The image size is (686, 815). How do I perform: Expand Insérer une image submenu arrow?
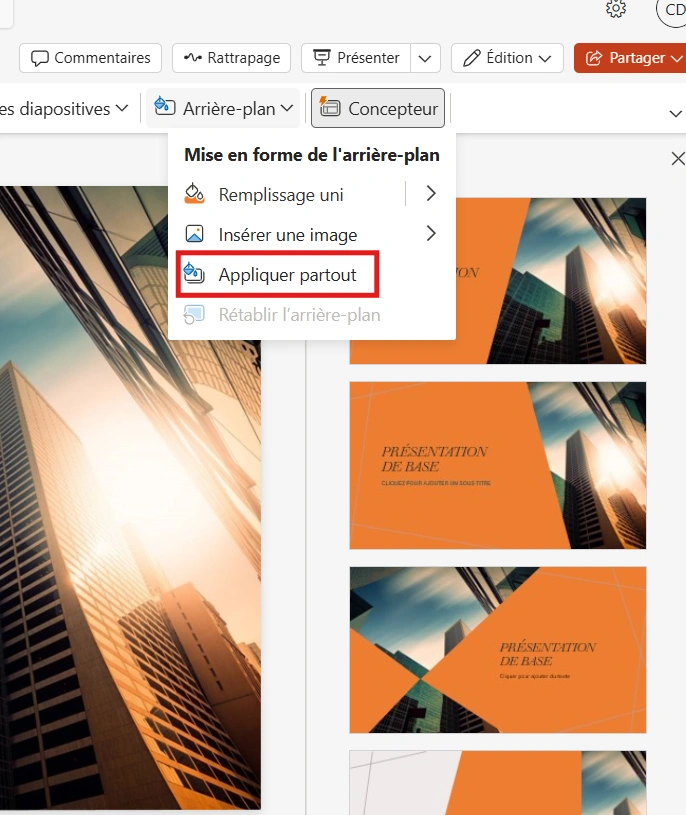coord(431,234)
